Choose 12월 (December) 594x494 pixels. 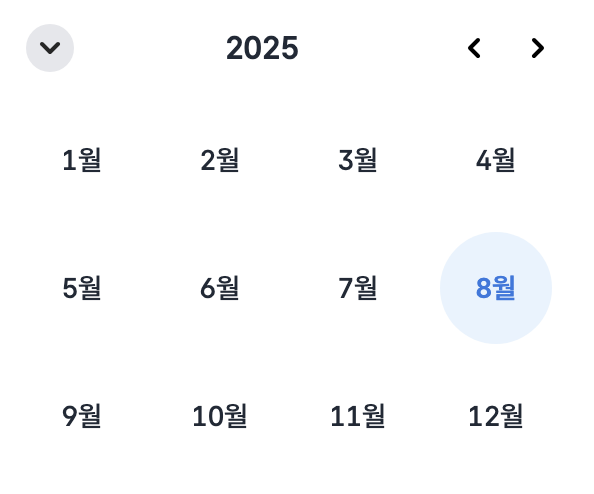click(x=496, y=416)
